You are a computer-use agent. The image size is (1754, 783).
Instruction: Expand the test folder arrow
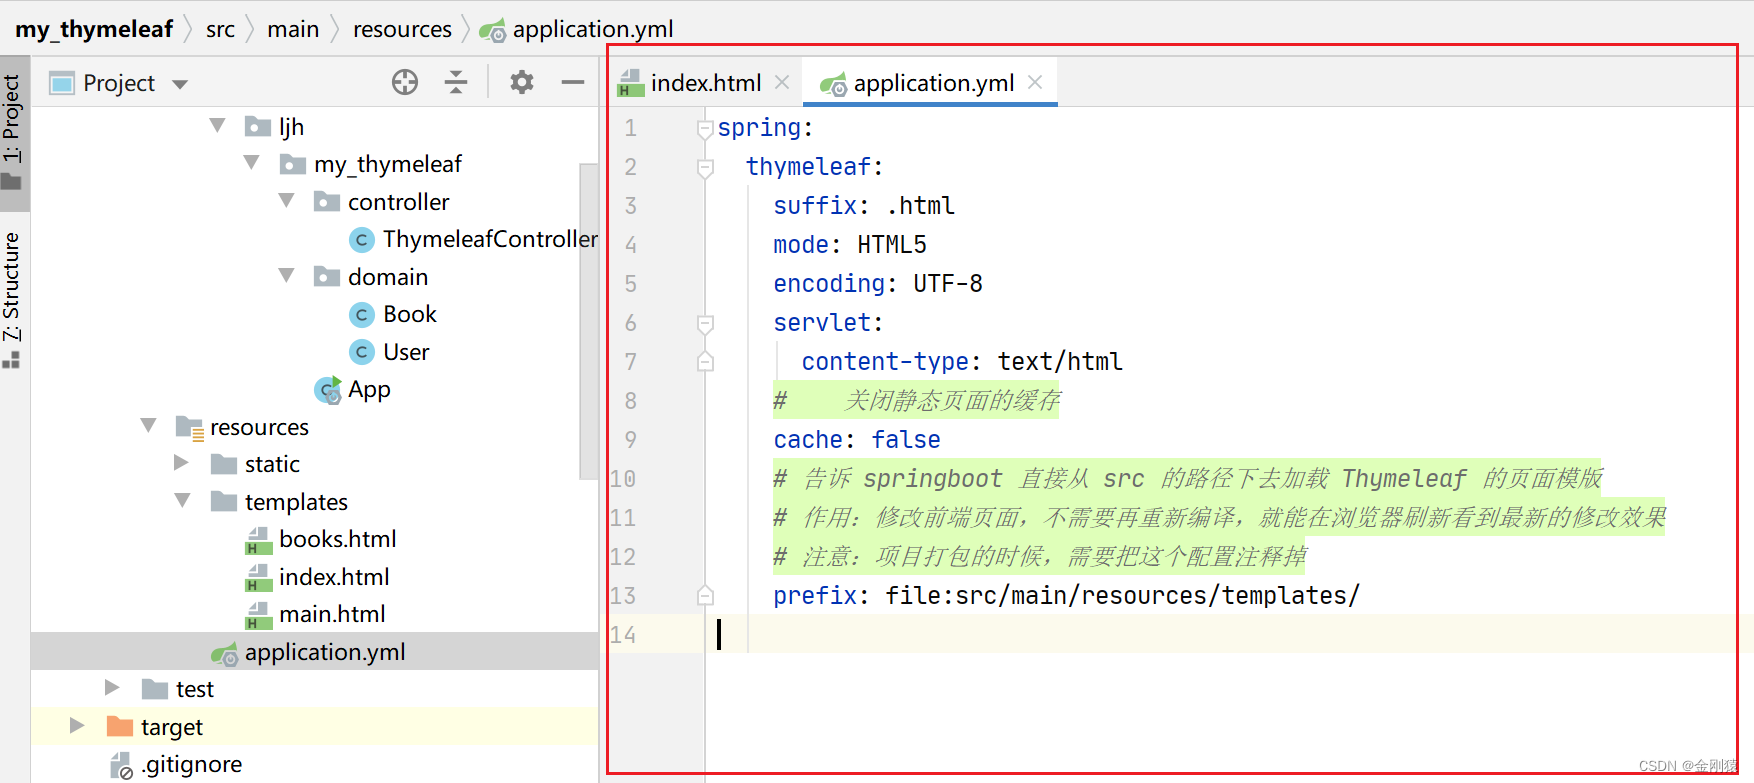coord(112,687)
